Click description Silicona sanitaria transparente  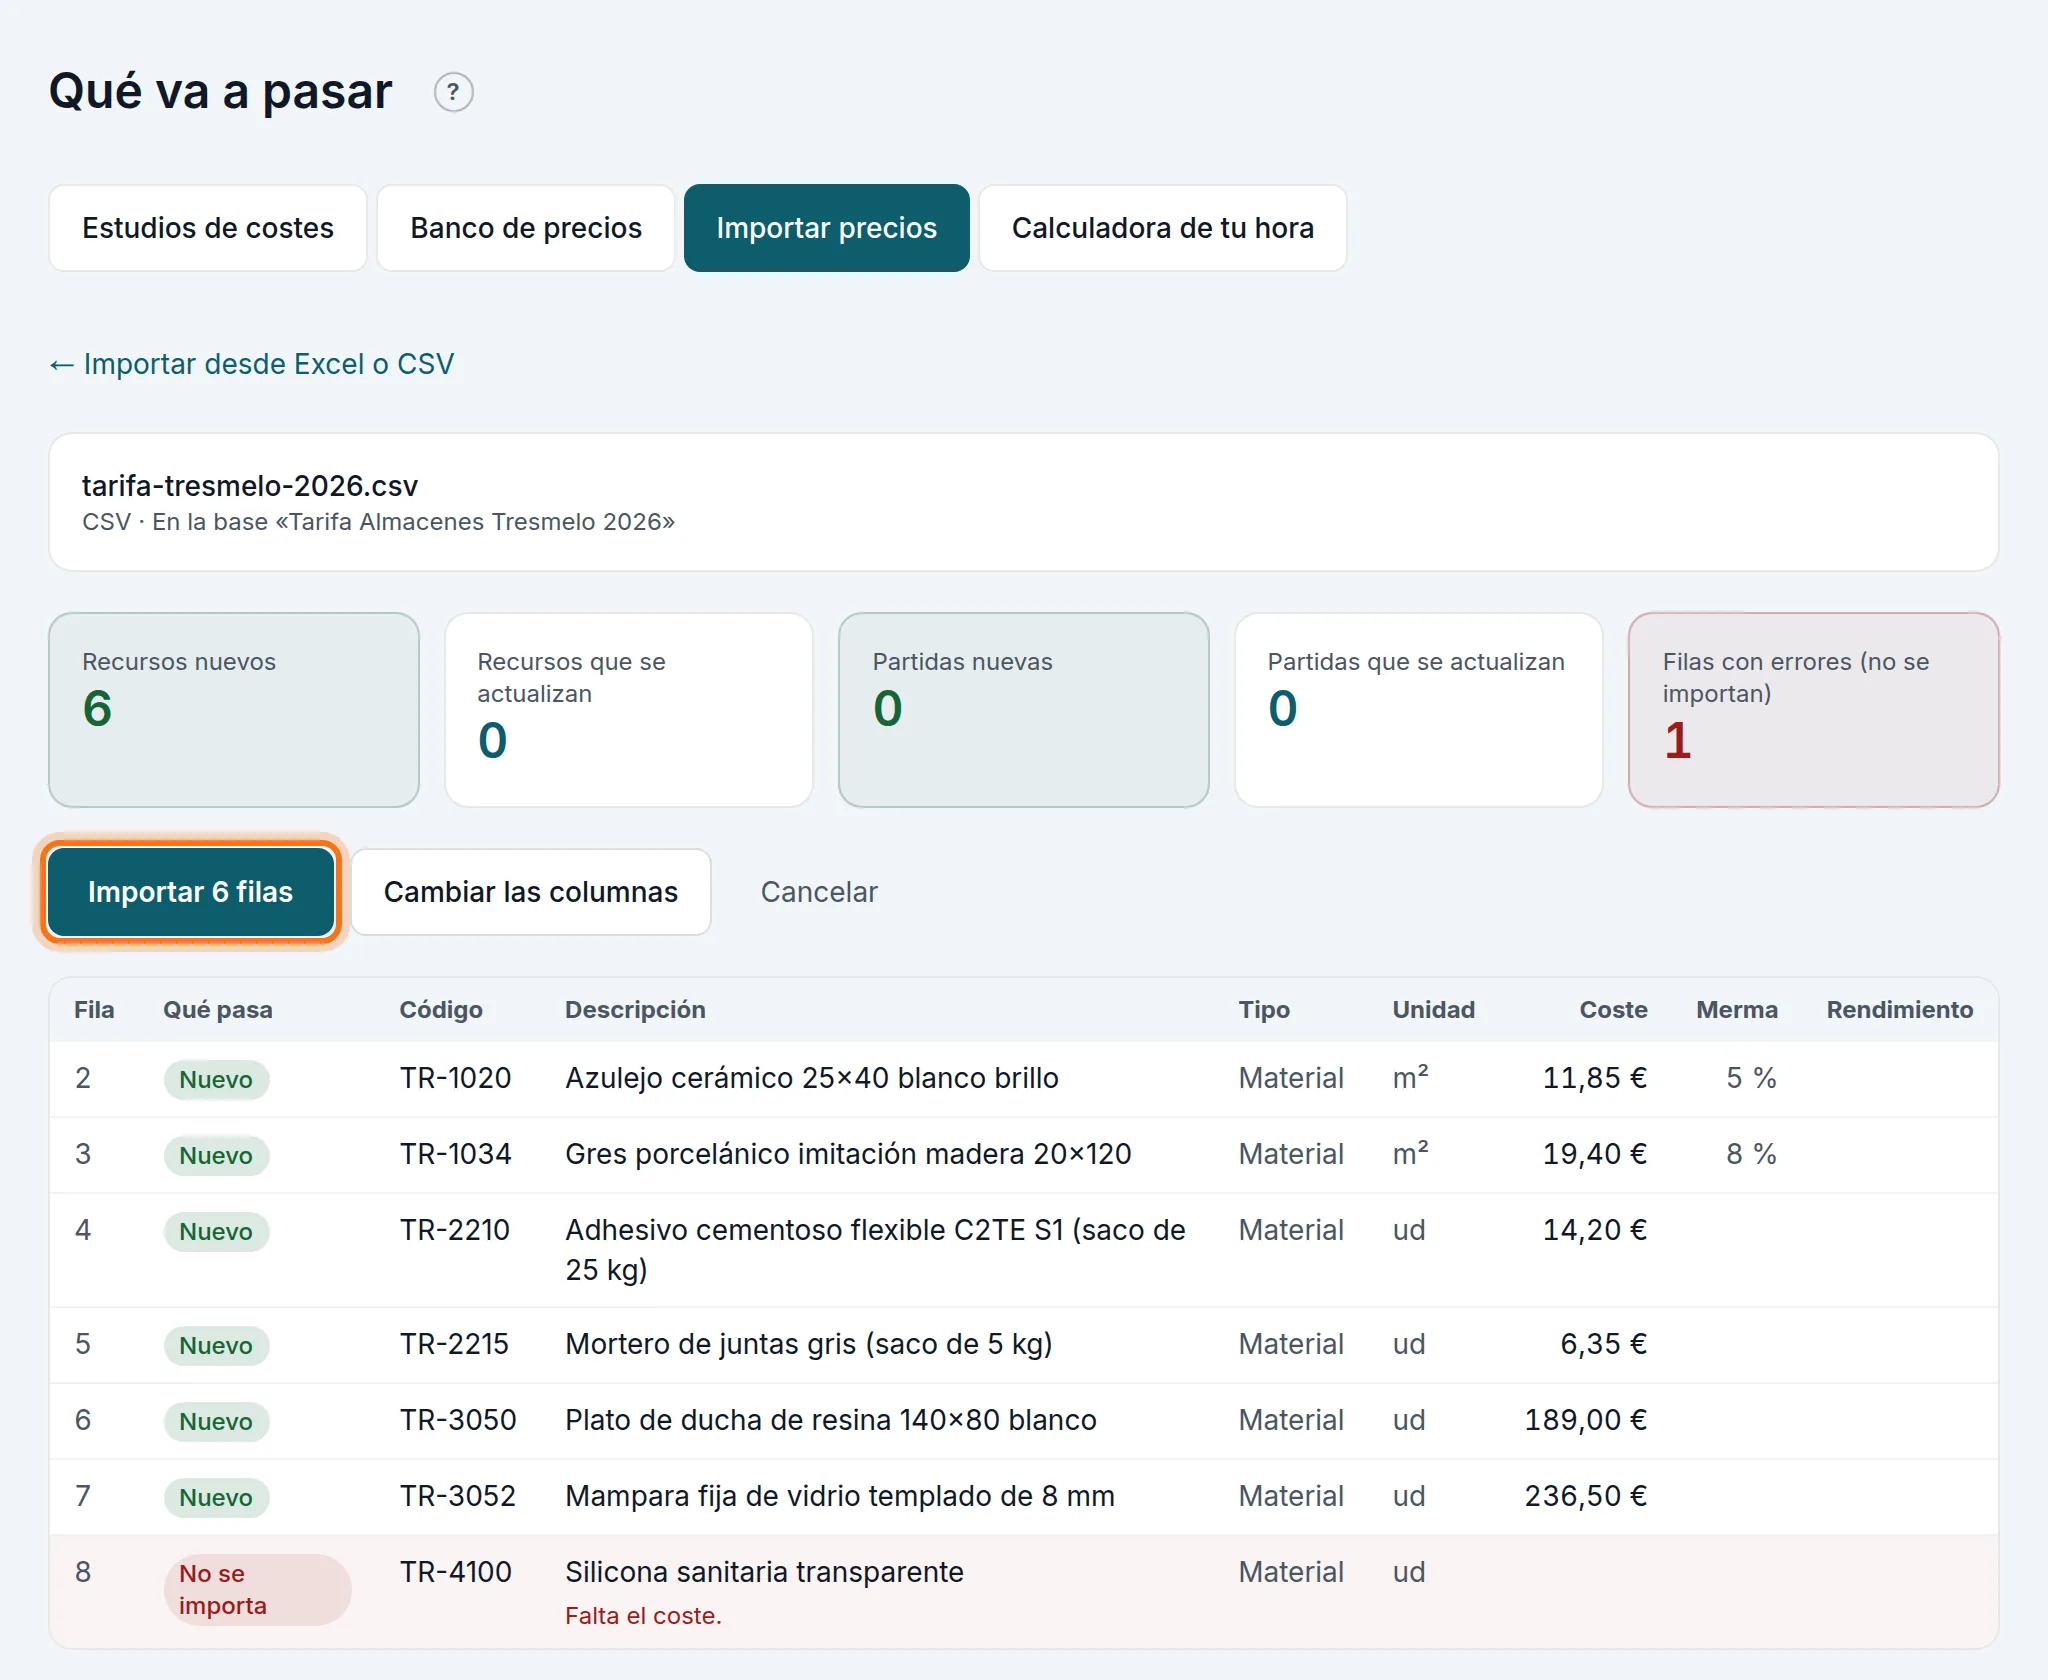click(764, 1572)
